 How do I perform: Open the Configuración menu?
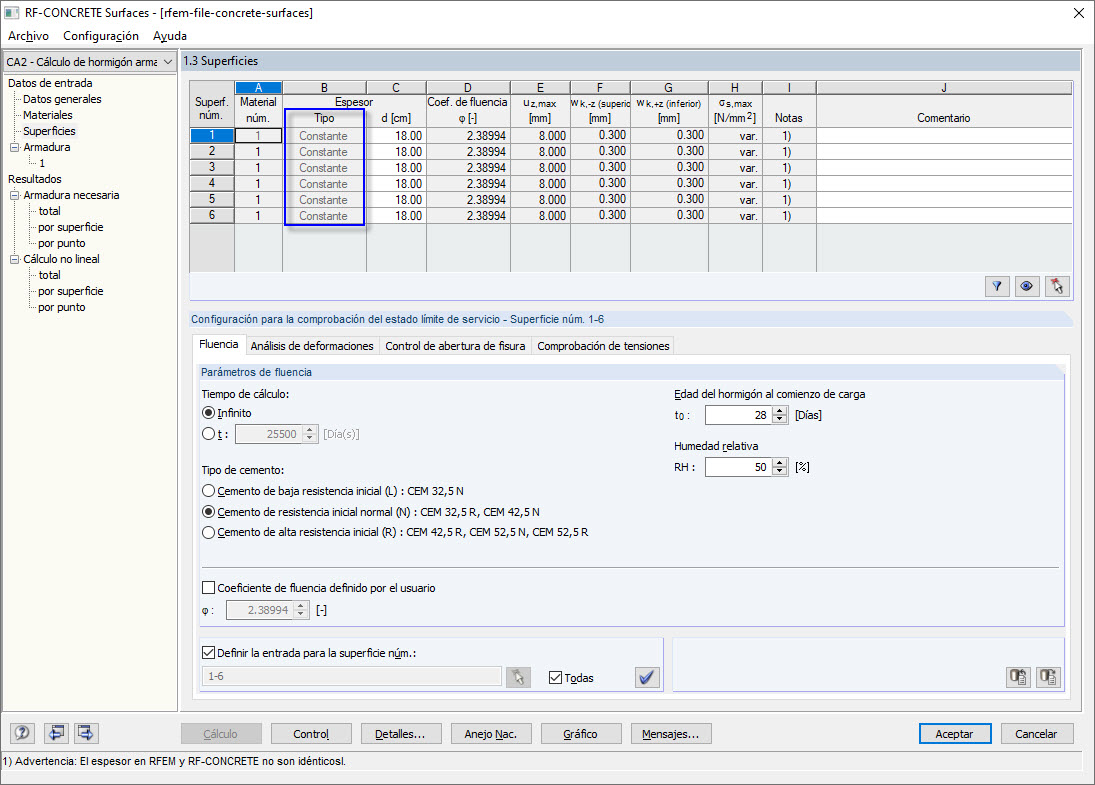point(101,36)
